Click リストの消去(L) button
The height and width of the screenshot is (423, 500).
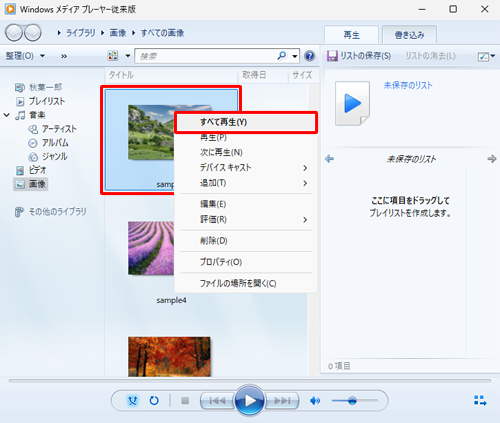(430, 56)
